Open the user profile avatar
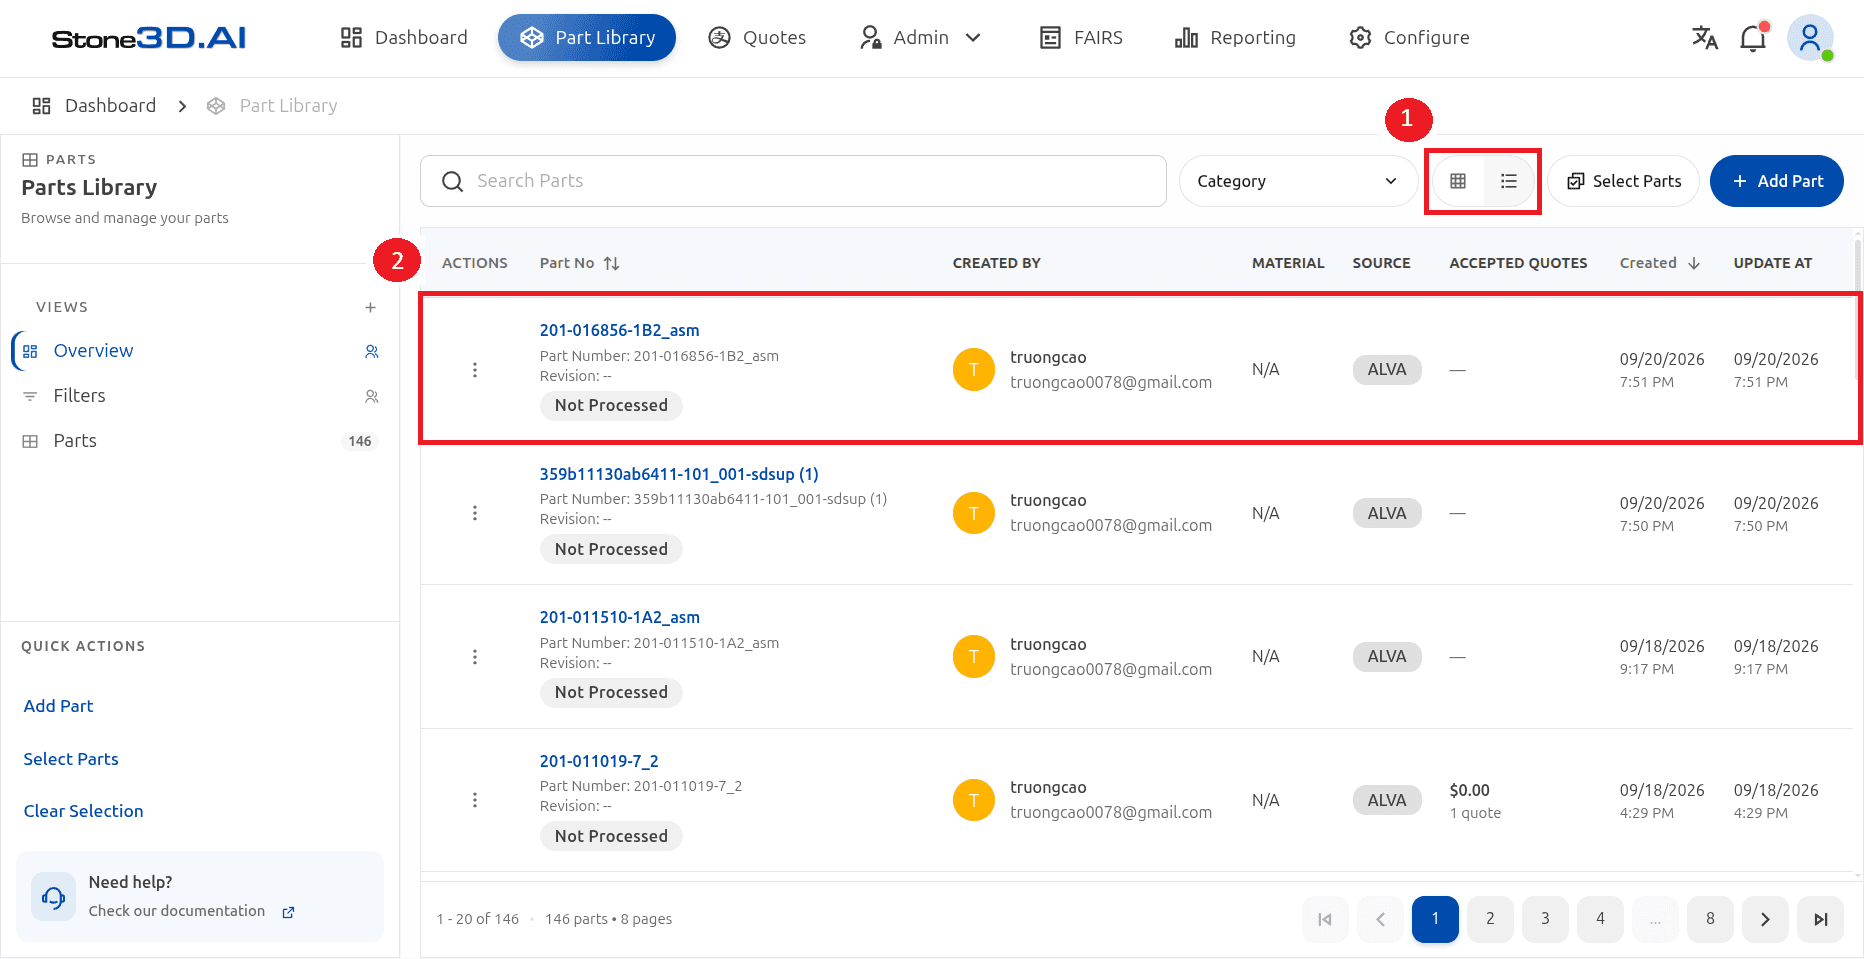 (1810, 38)
